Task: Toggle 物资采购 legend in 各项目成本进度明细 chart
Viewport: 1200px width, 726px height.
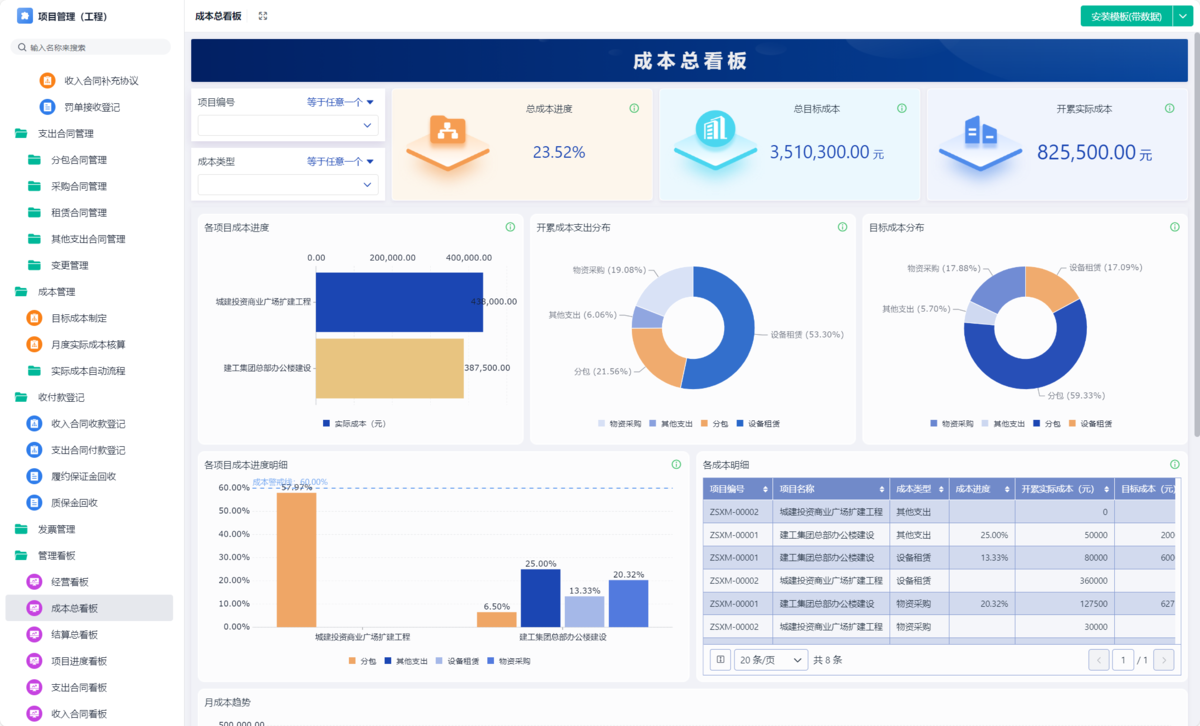Action: point(508,661)
